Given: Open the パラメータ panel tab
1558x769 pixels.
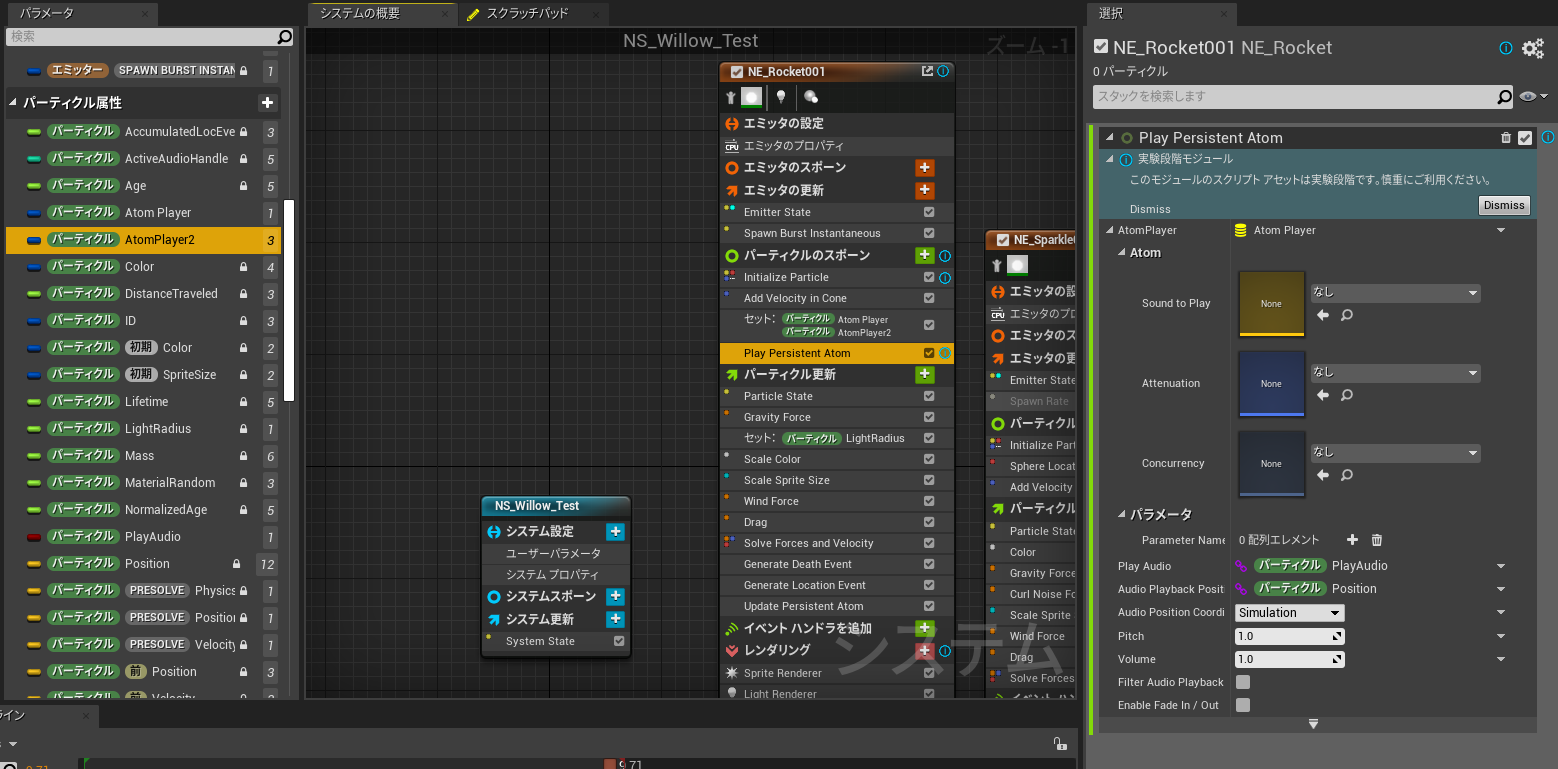Looking at the screenshot, I should coord(47,13).
